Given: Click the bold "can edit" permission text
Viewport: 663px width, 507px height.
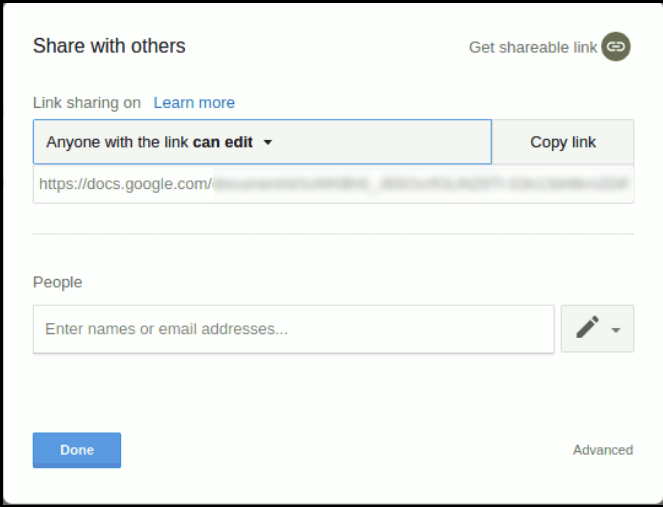Looking at the screenshot, I should (223, 142).
